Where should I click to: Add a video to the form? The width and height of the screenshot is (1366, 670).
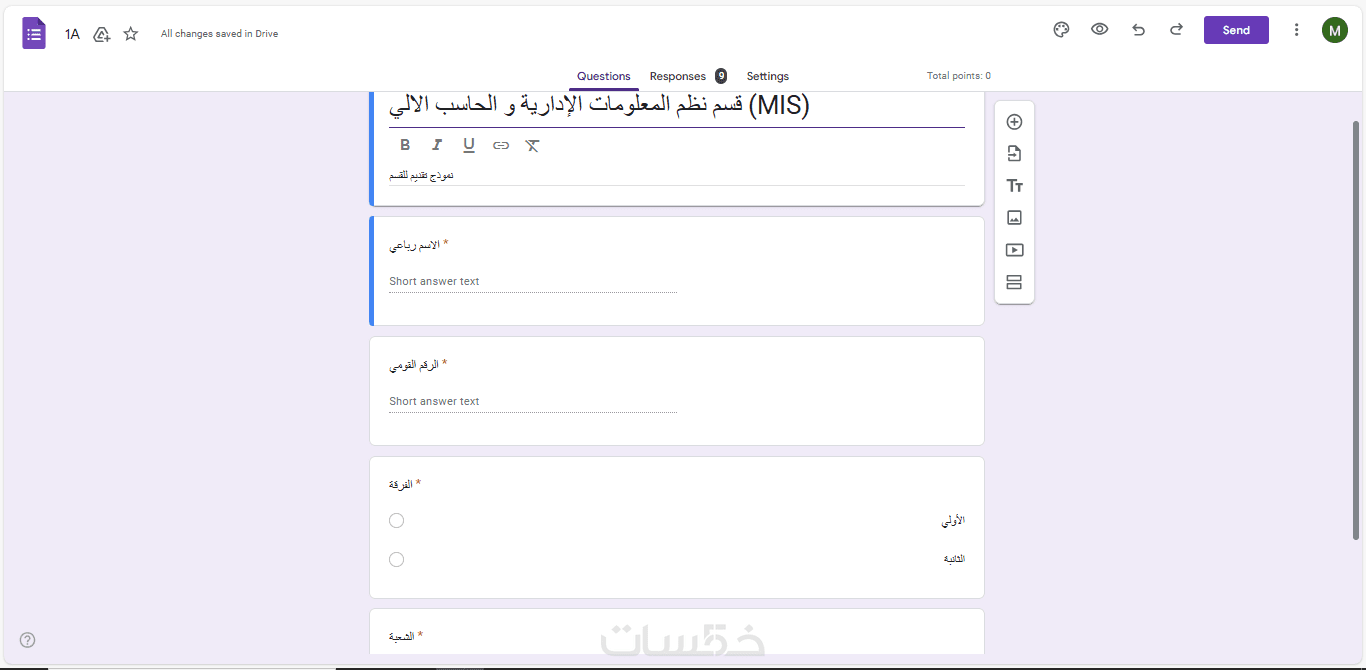(x=1014, y=250)
